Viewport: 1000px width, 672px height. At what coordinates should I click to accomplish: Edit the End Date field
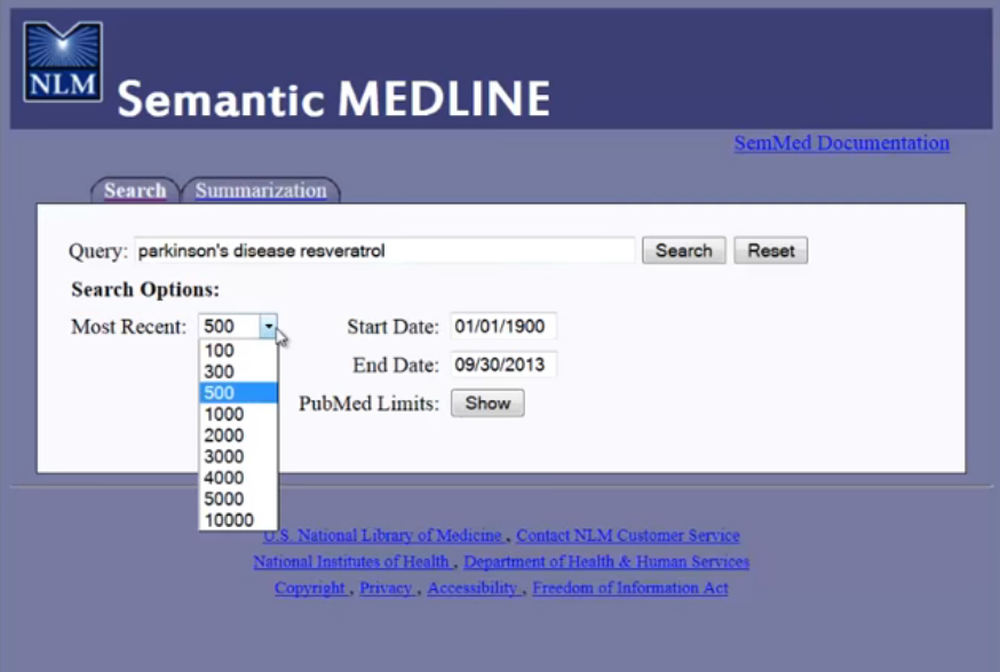(503, 365)
